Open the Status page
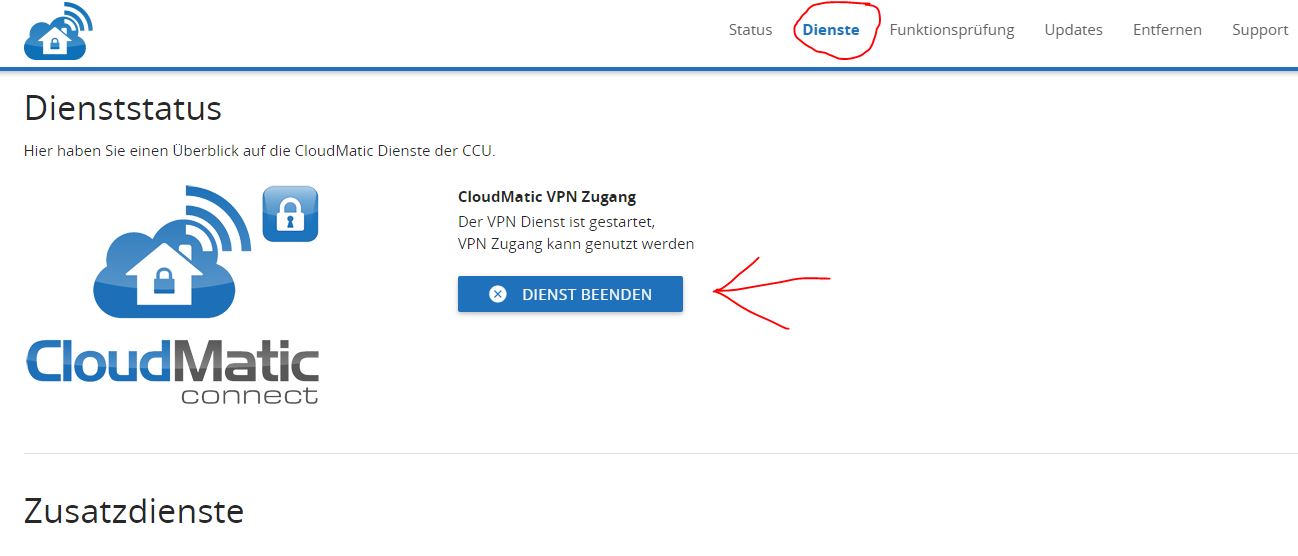1298x556 pixels. (750, 30)
